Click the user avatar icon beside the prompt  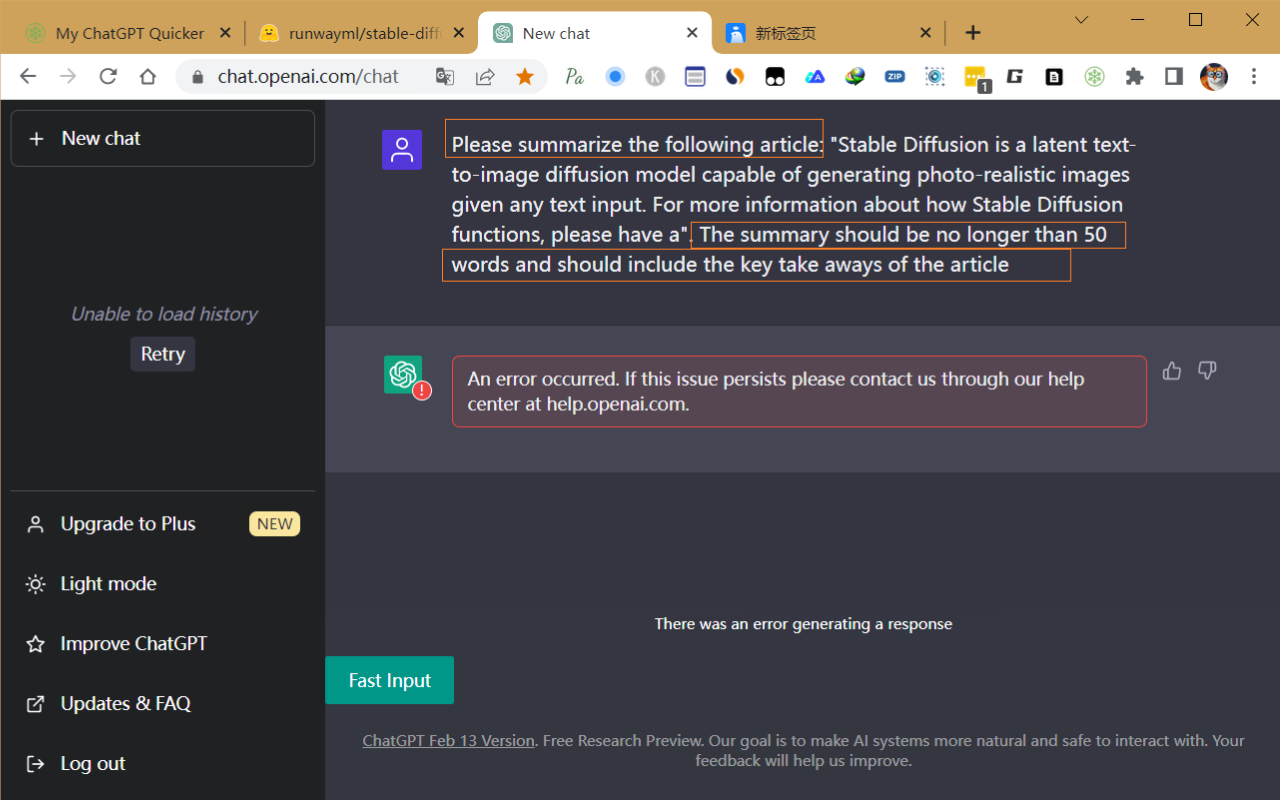[402, 150]
